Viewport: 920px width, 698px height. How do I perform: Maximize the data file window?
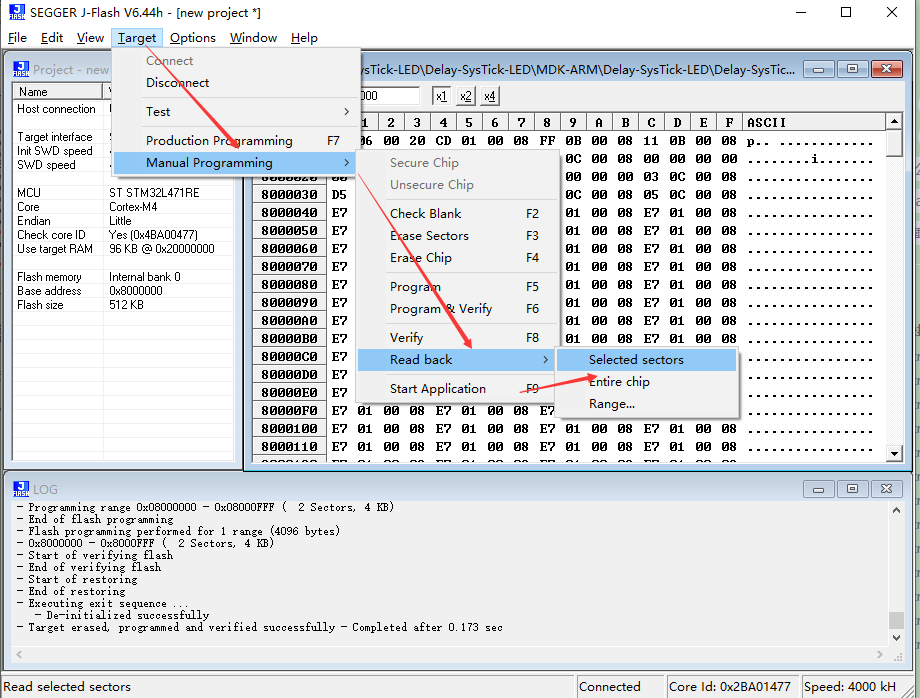(x=853, y=69)
